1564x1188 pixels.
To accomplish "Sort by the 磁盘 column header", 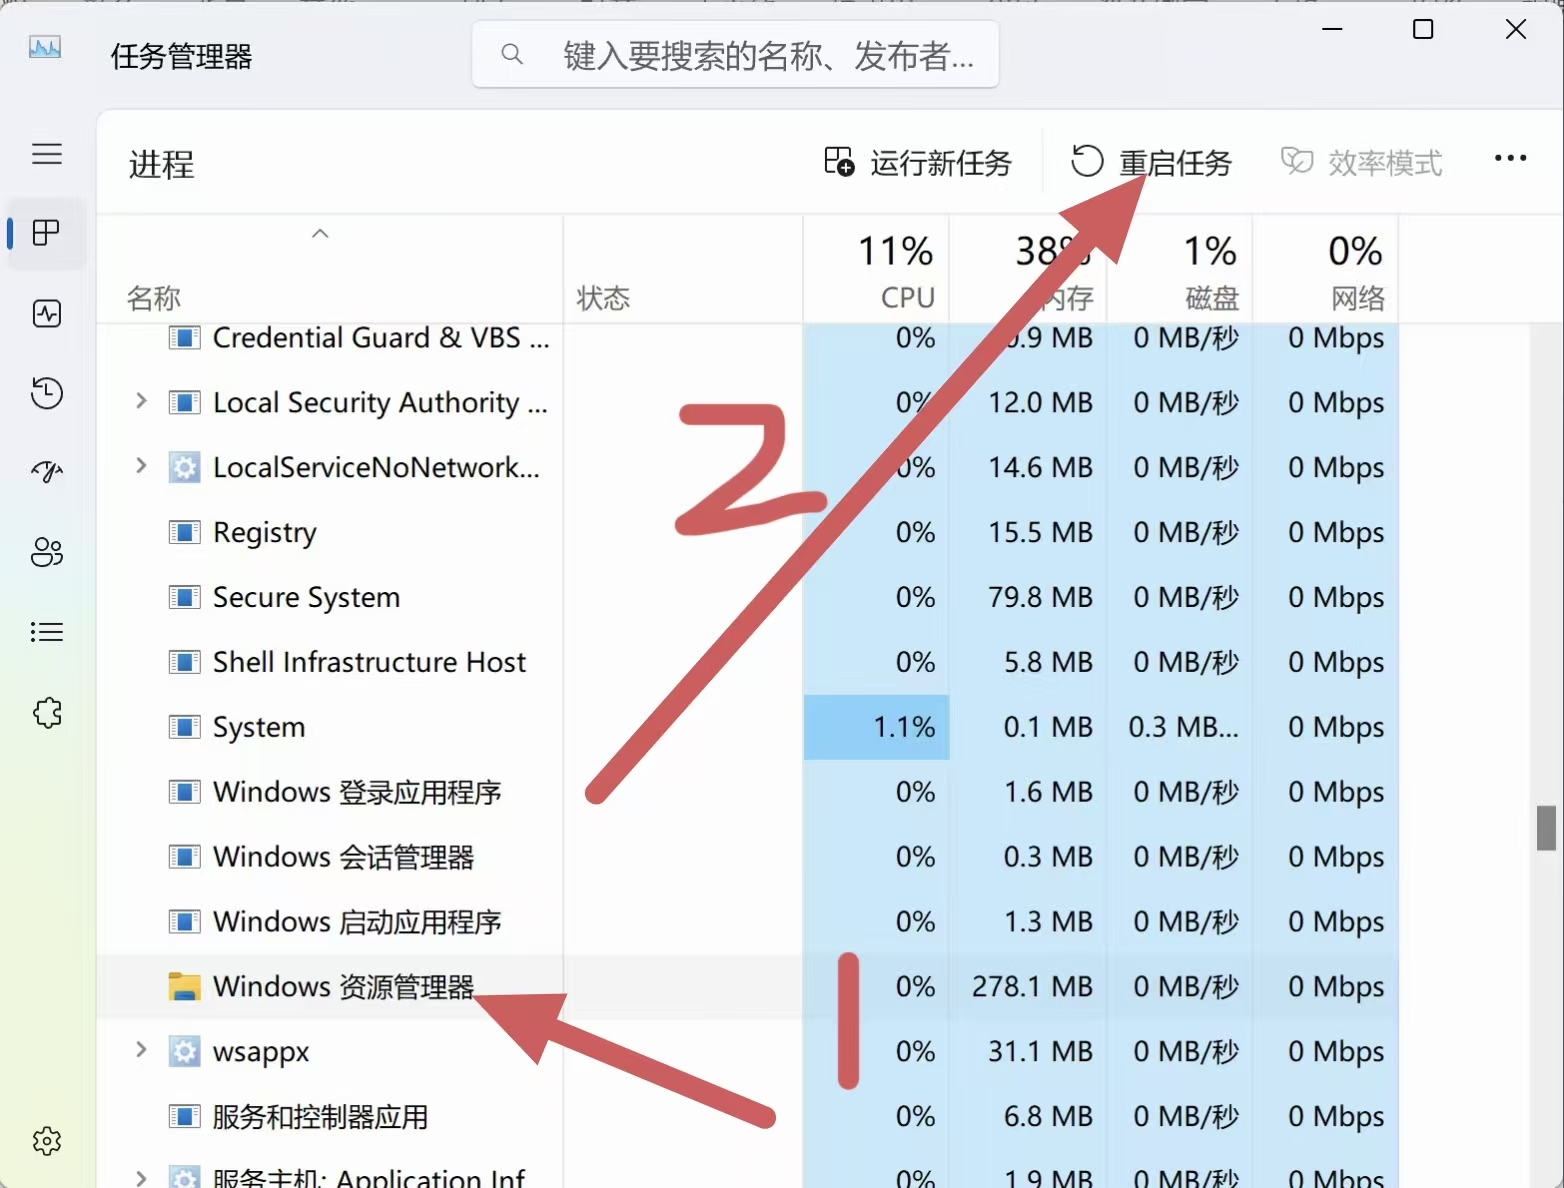I will [x=1180, y=270].
